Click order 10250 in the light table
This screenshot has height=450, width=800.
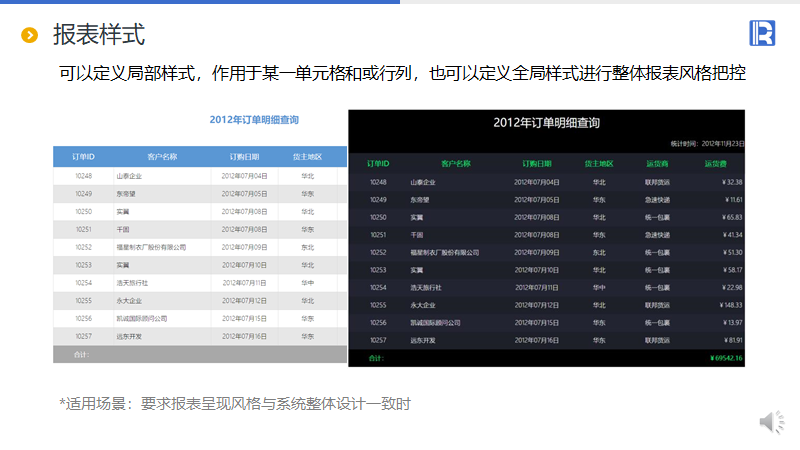(x=84, y=212)
